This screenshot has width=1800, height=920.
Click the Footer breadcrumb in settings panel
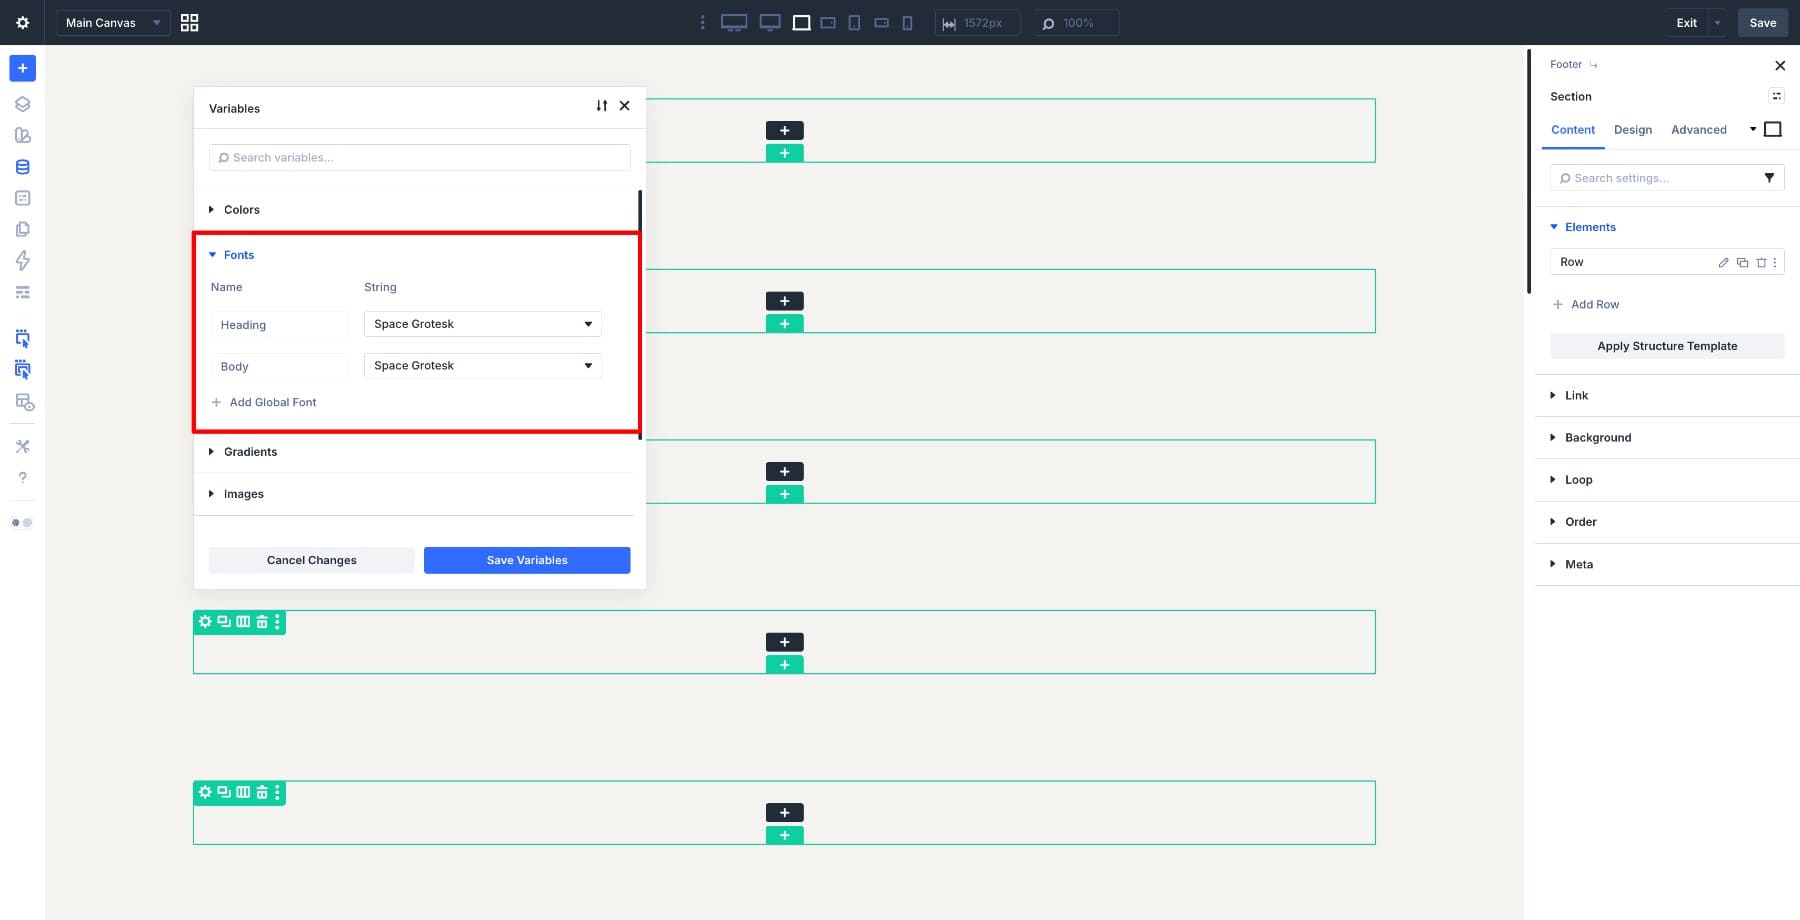click(x=1566, y=64)
